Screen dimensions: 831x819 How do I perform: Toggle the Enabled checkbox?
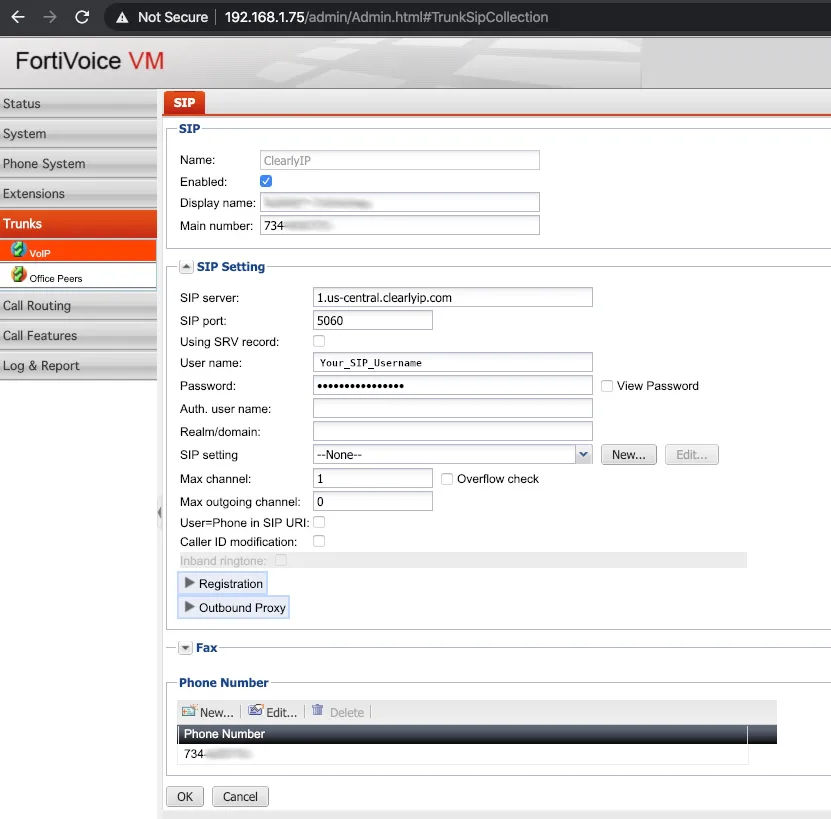pos(266,181)
